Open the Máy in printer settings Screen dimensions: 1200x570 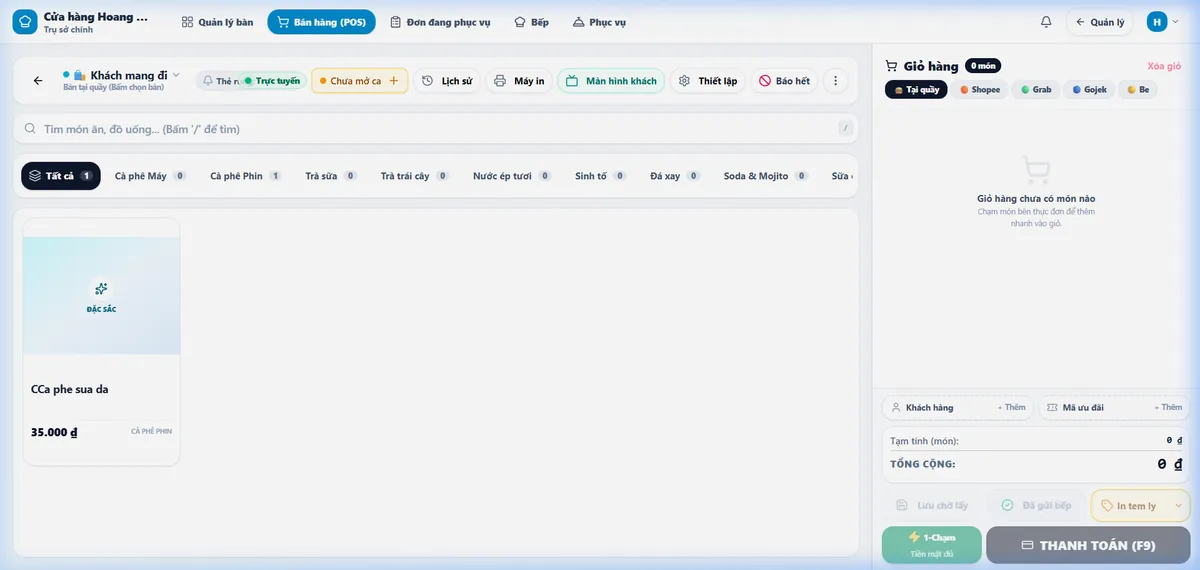pyautogui.click(x=519, y=81)
